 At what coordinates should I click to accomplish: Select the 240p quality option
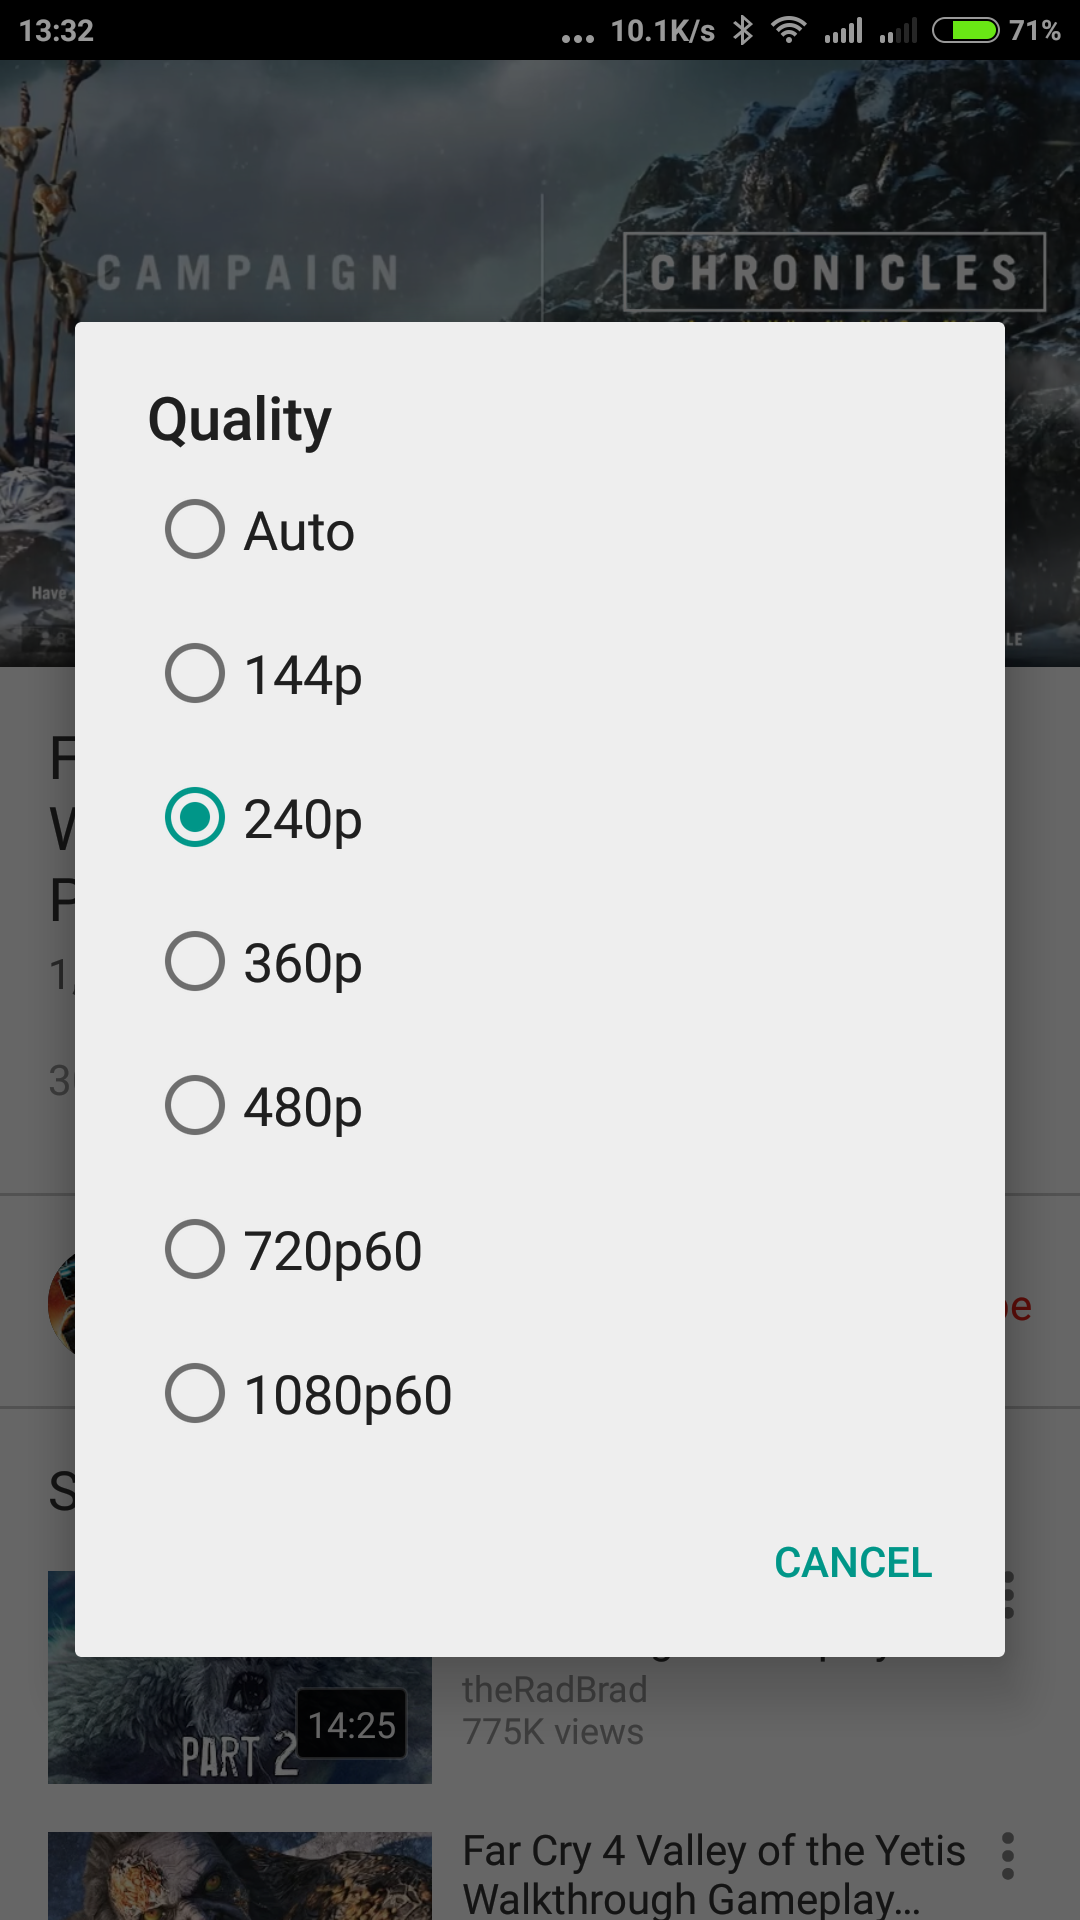point(195,818)
